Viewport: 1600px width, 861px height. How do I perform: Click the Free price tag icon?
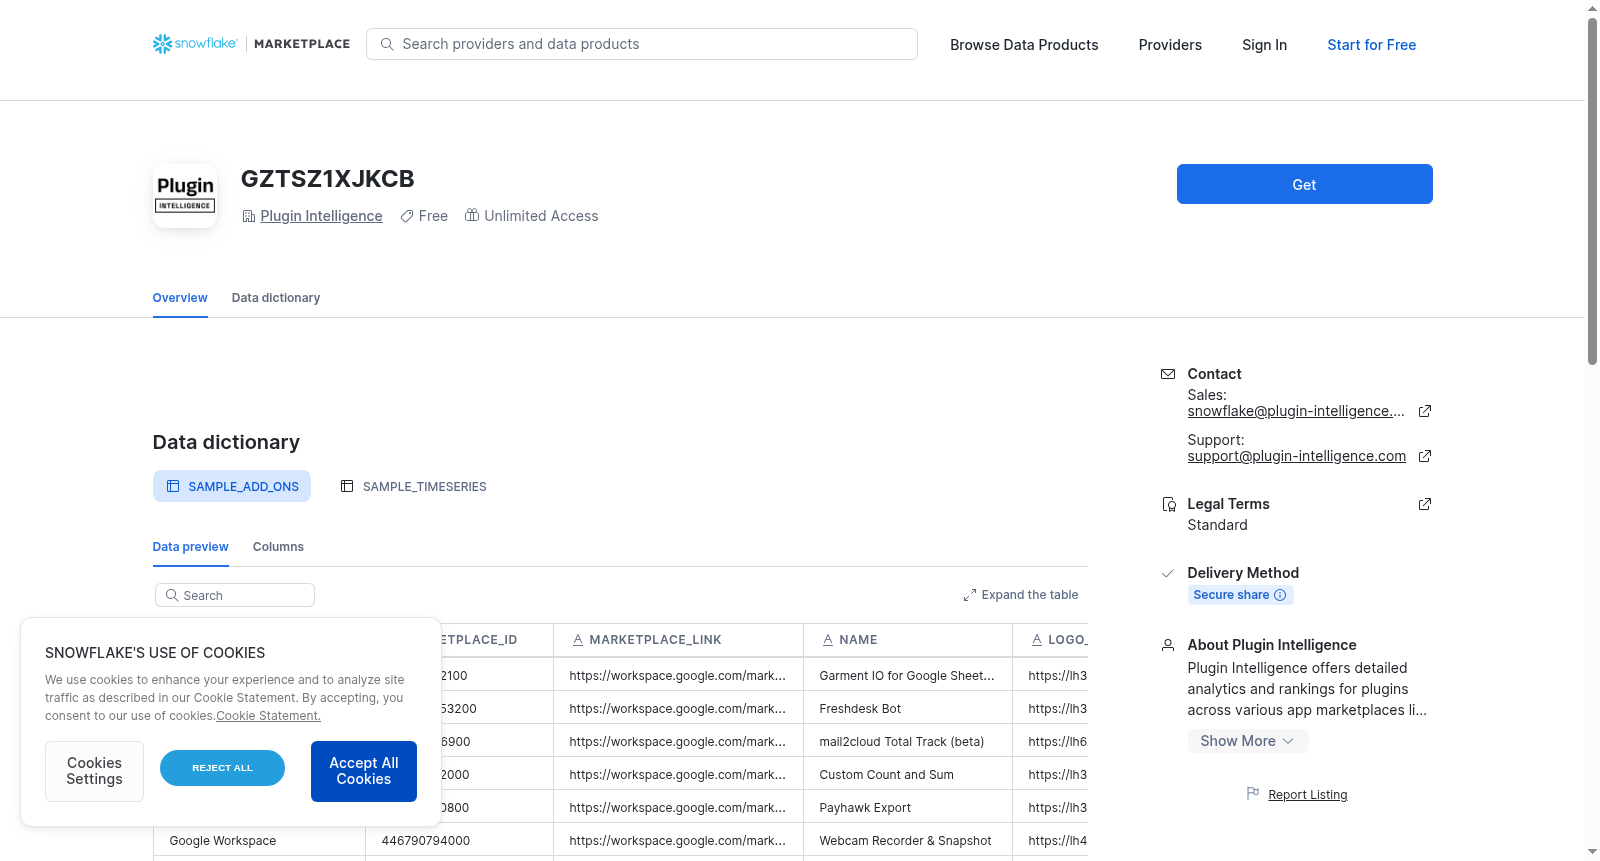tap(407, 216)
